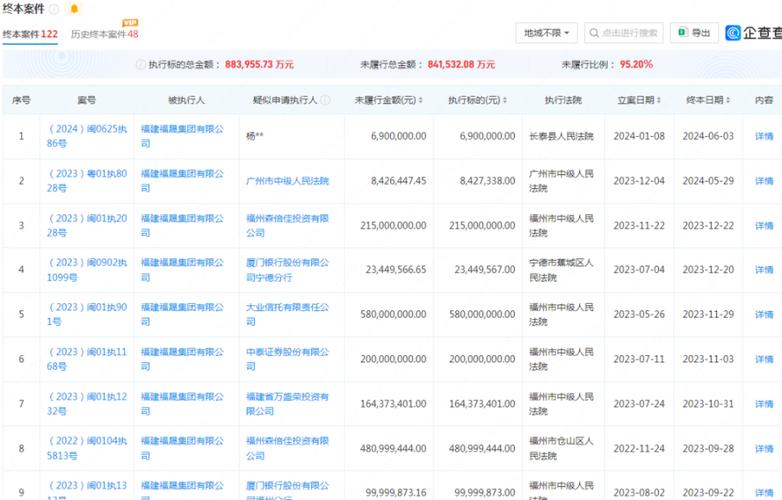Open applicant 广州市中级人民法院 link
Viewport: 782px width, 500px height.
(287, 181)
